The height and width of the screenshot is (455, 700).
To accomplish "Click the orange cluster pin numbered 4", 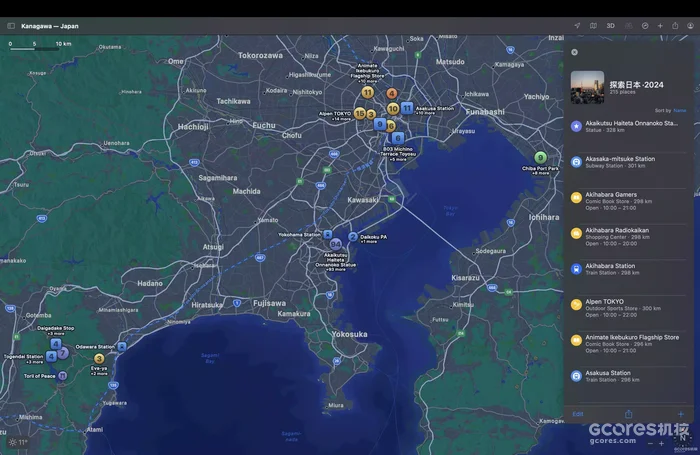I will 392,93.
